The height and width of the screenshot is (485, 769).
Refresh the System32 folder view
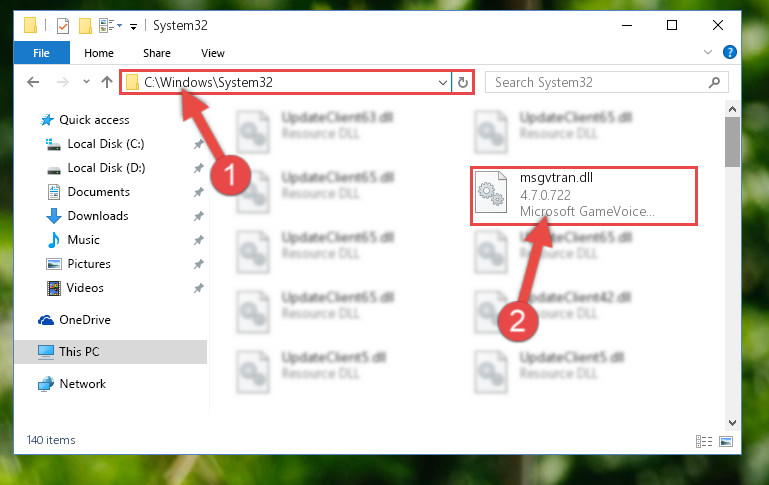[462, 82]
